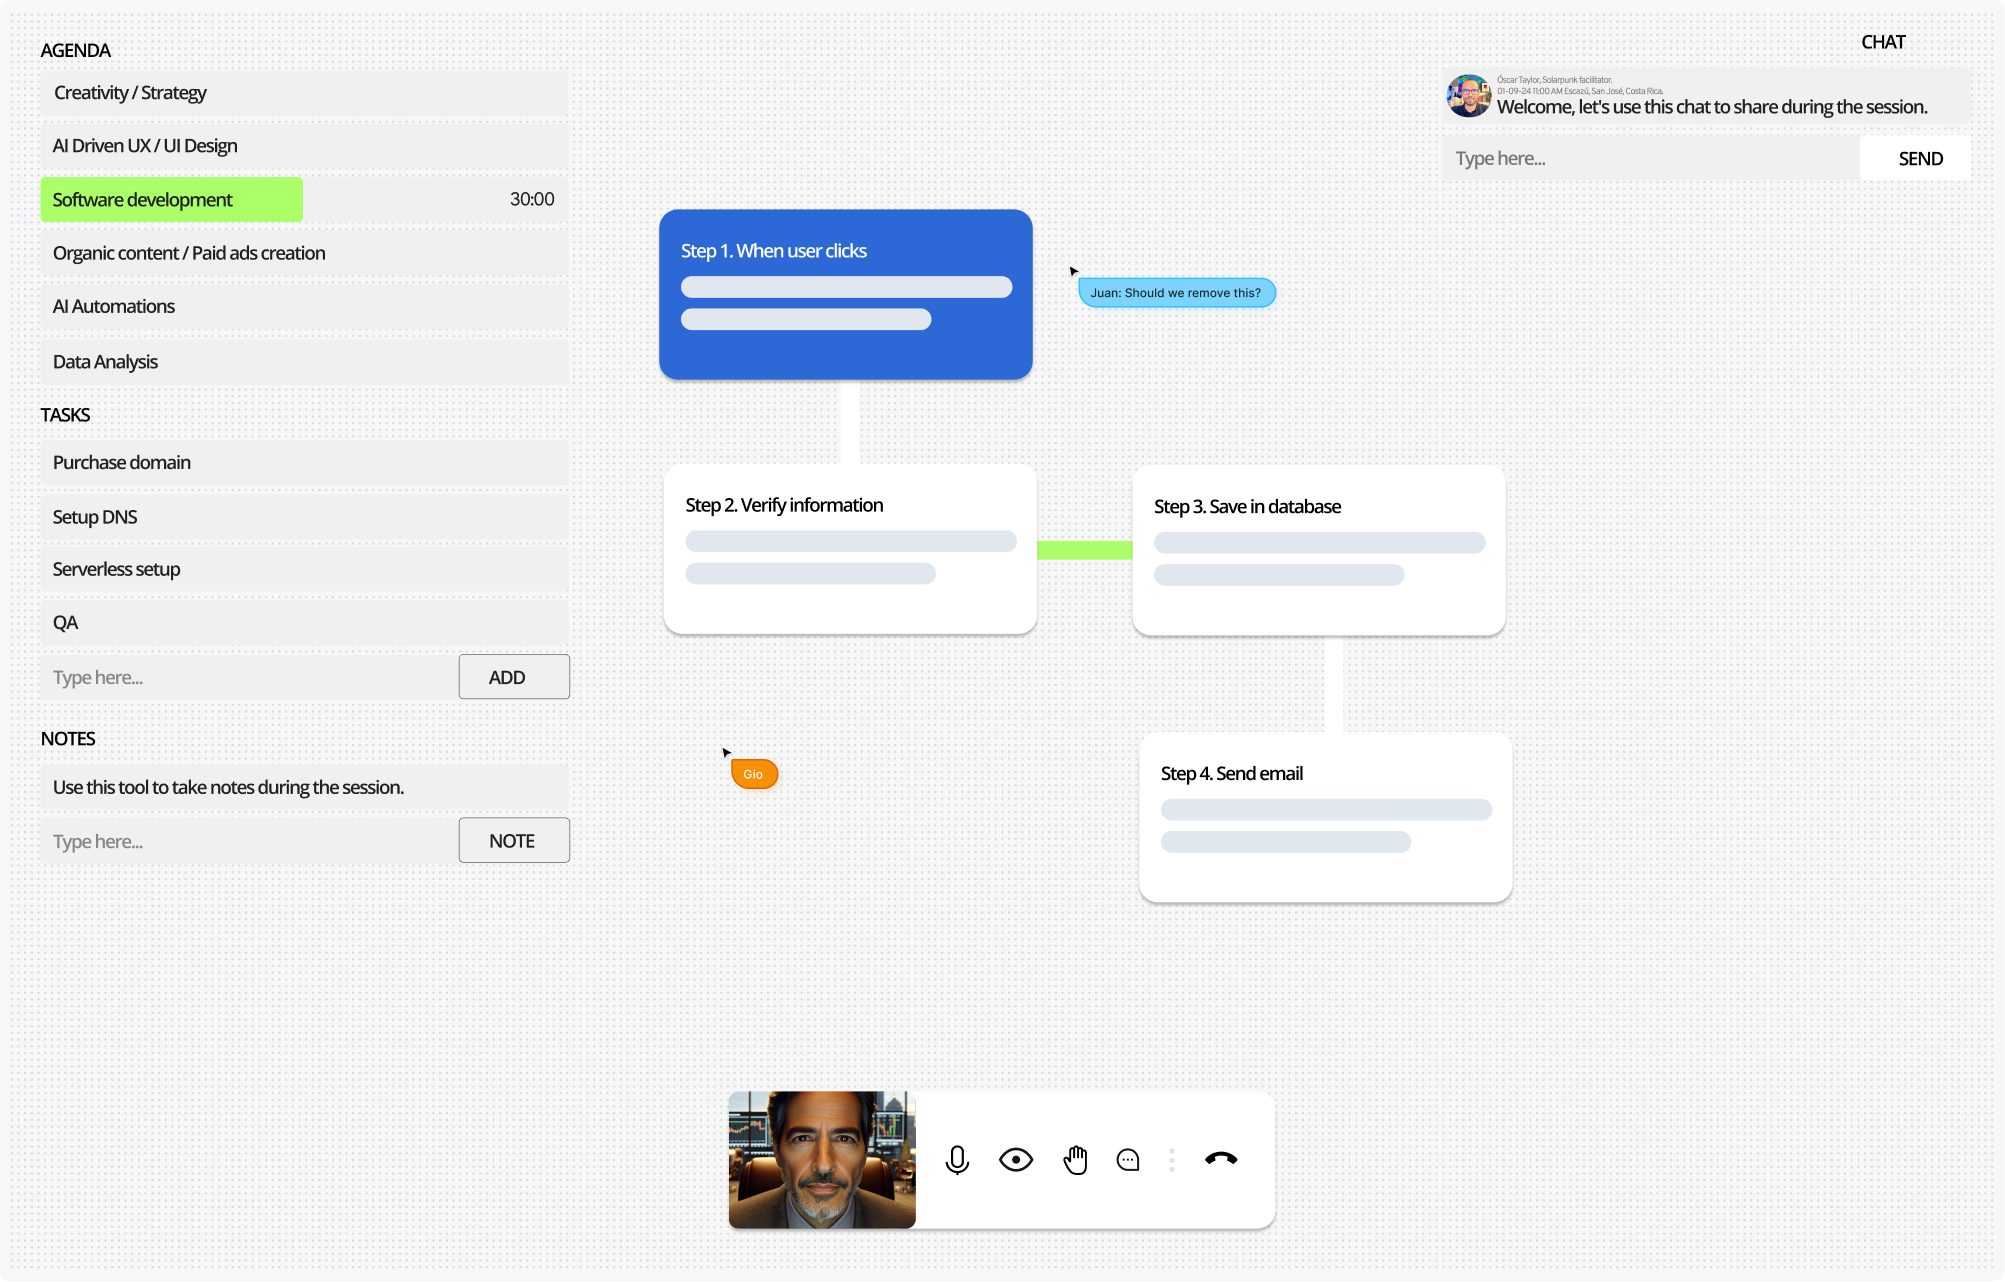
Task: Open Creativity / Strategy agenda item
Action: point(304,93)
